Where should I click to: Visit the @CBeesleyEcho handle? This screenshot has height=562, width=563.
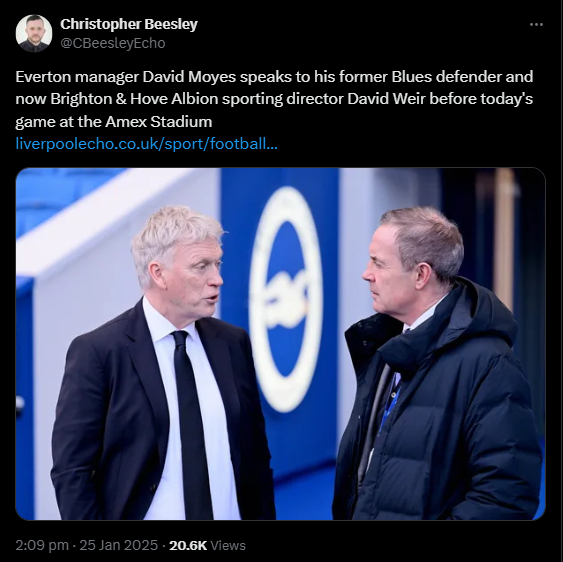coord(113,43)
